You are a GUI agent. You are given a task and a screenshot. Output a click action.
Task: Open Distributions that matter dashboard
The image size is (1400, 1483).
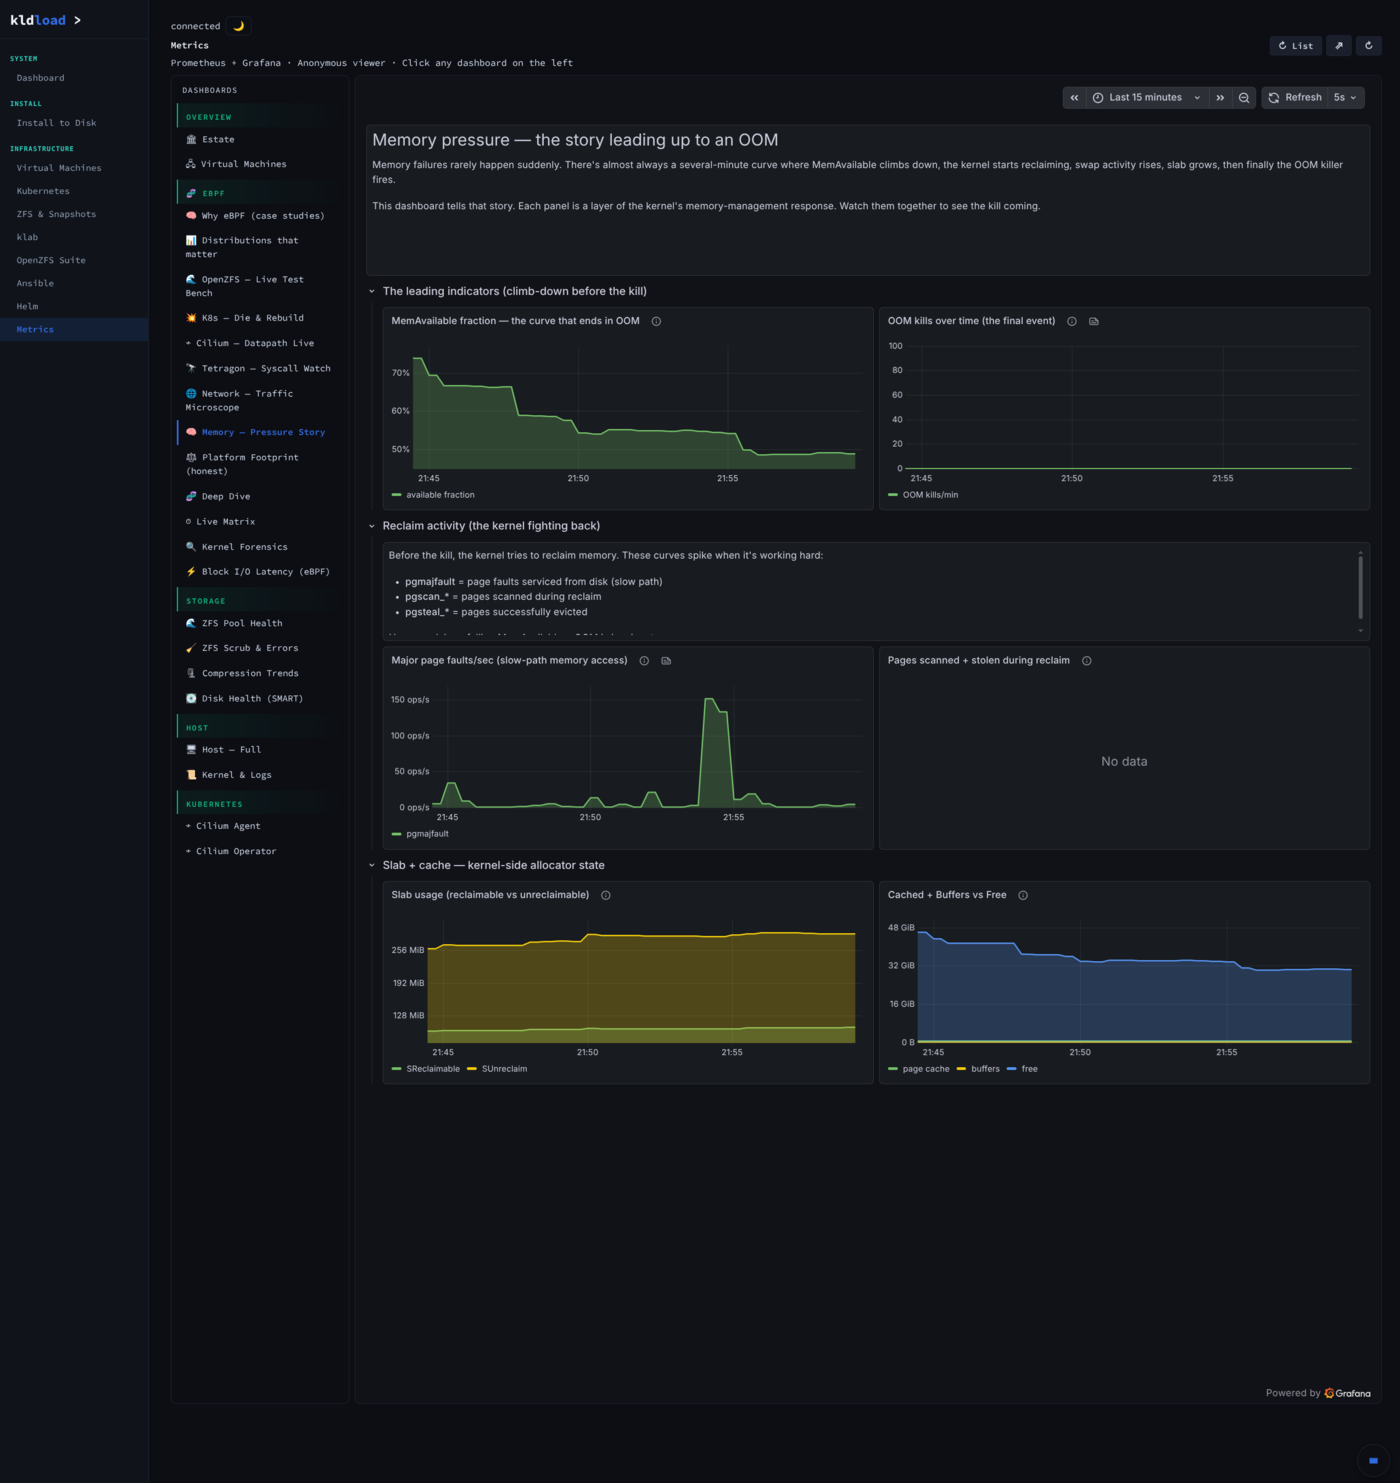point(259,247)
